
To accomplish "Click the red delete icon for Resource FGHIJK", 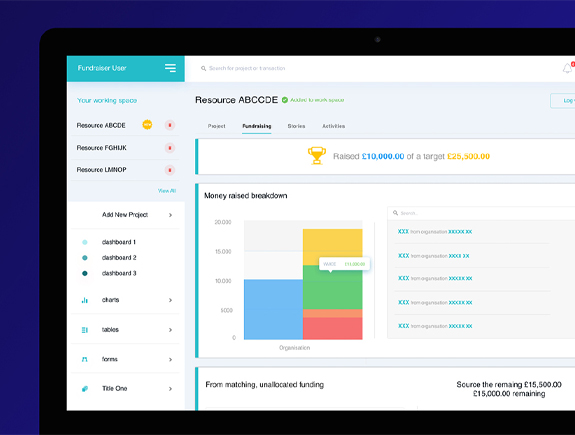I will coord(169,148).
